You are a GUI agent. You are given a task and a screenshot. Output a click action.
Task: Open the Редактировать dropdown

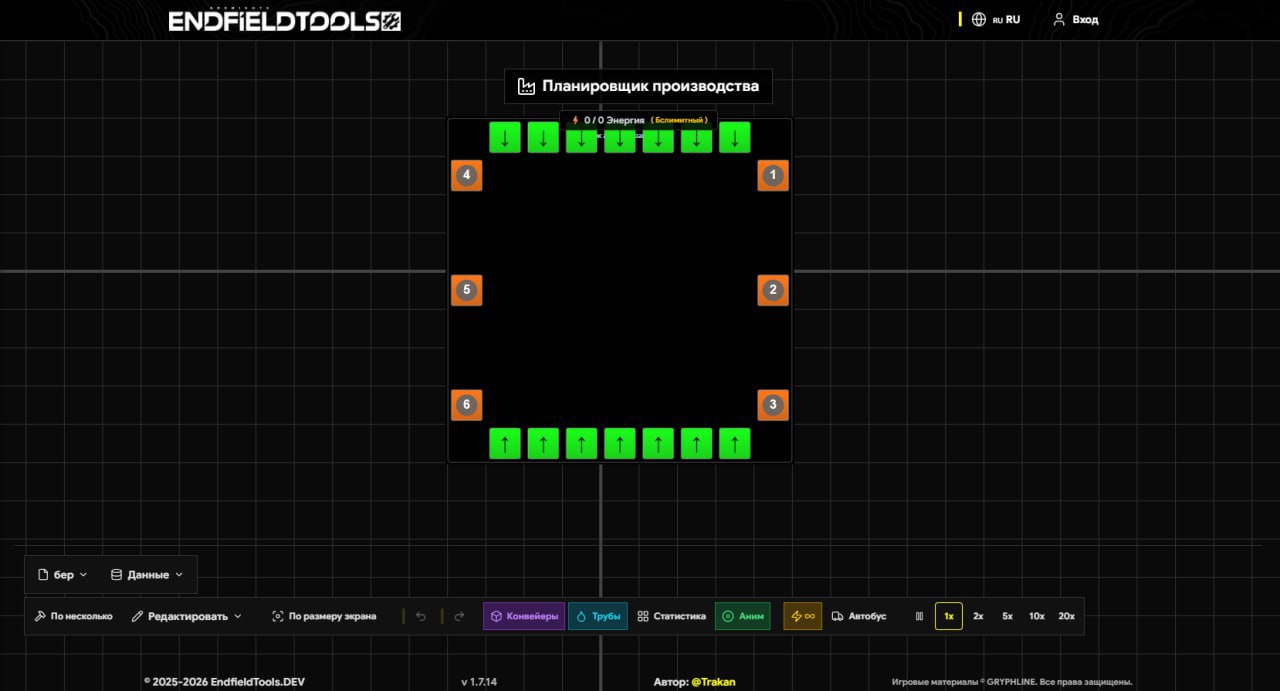tap(187, 616)
